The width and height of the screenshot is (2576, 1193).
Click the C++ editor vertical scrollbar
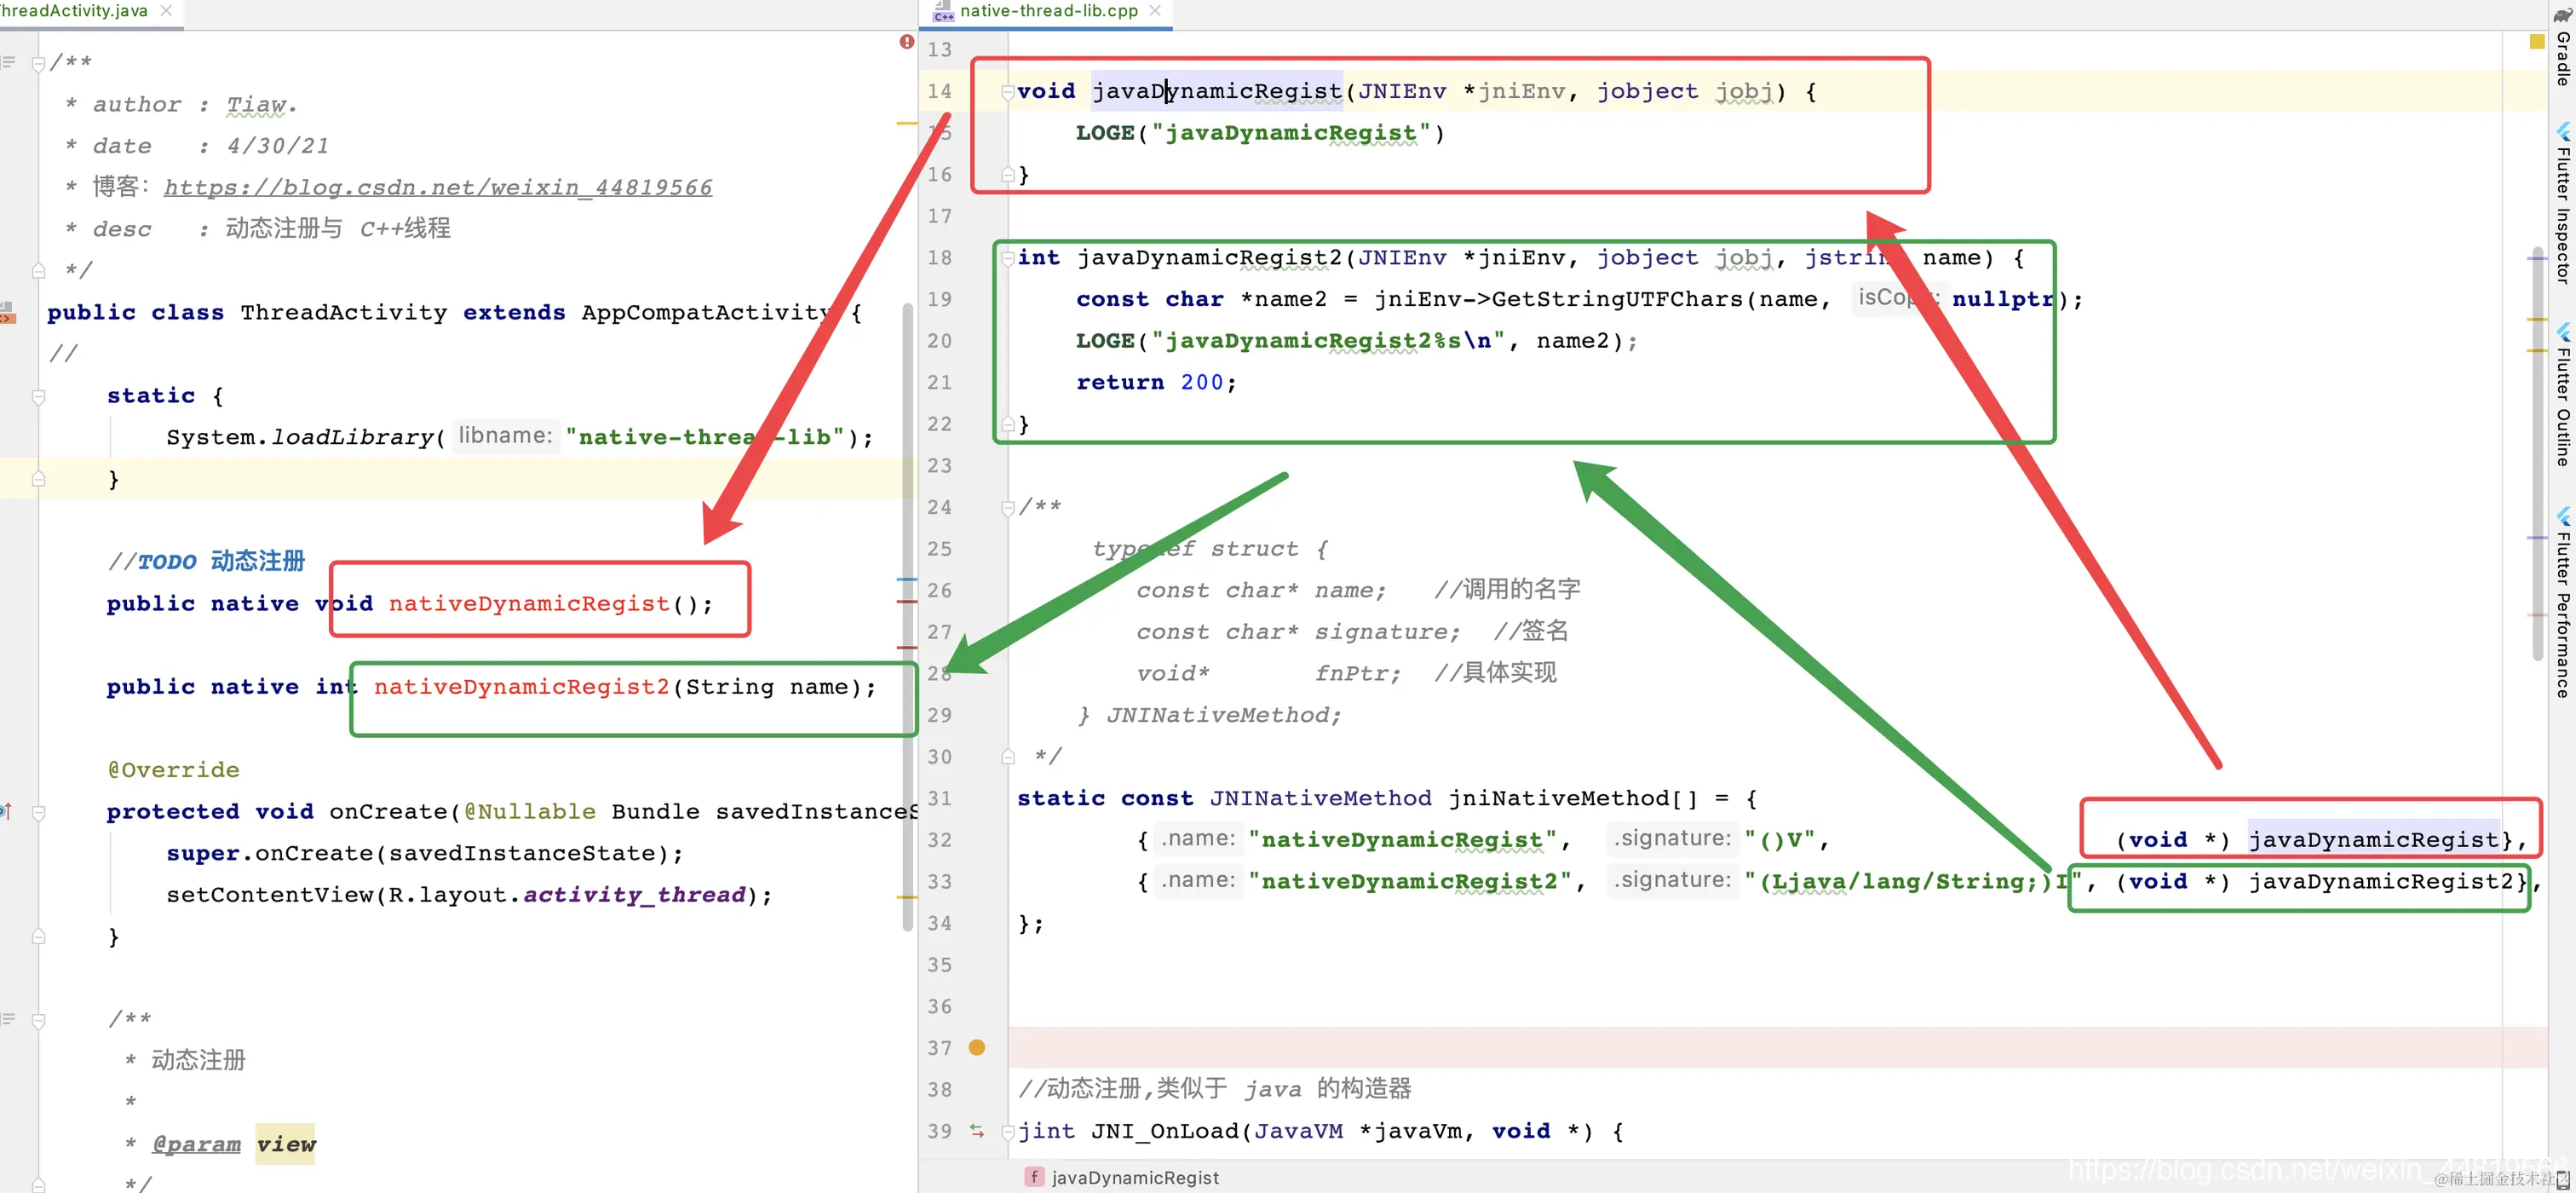[x=2537, y=450]
